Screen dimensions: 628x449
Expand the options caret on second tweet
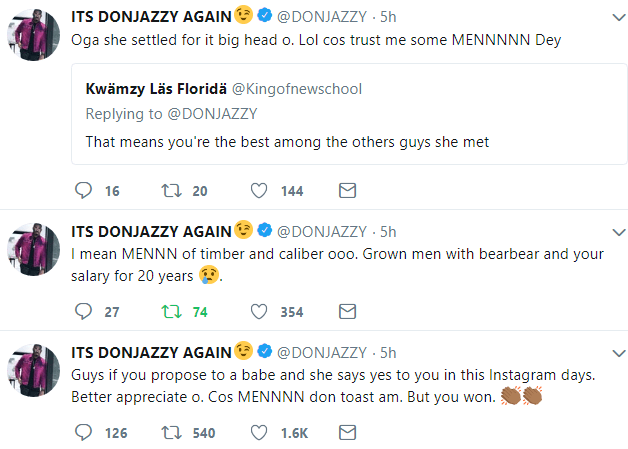(610, 232)
